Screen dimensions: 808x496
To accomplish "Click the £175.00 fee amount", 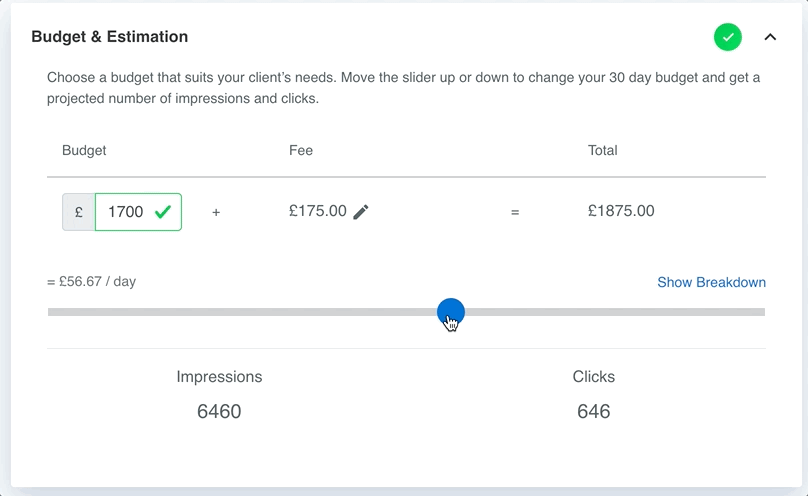I will pyautogui.click(x=318, y=211).
